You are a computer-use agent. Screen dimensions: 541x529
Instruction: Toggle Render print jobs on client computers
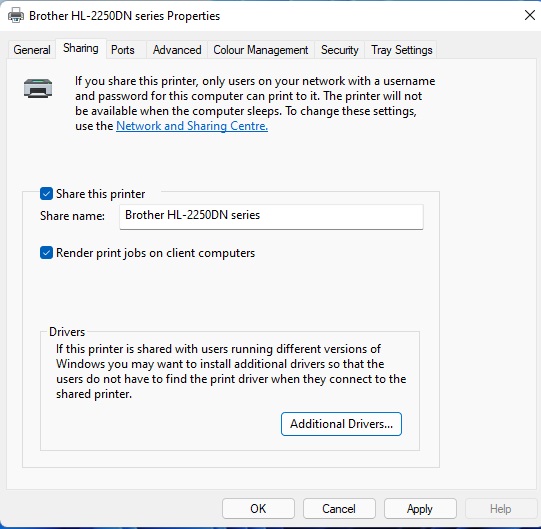click(46, 253)
